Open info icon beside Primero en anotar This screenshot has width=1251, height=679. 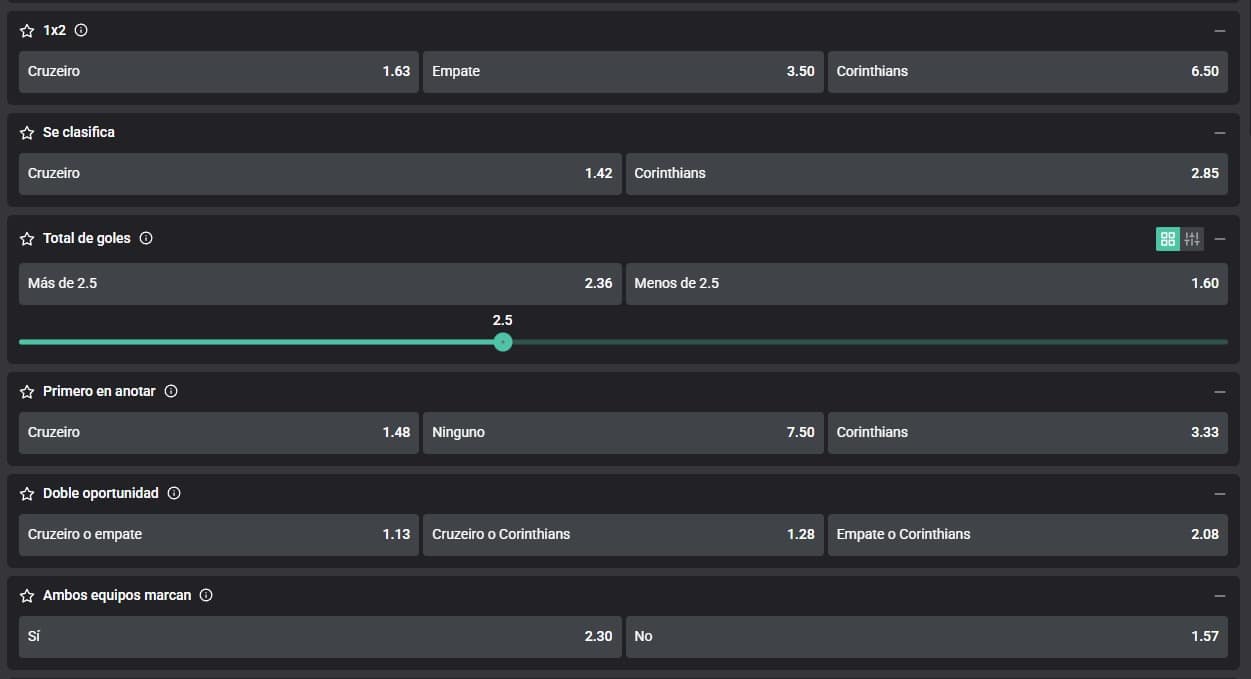(171, 391)
